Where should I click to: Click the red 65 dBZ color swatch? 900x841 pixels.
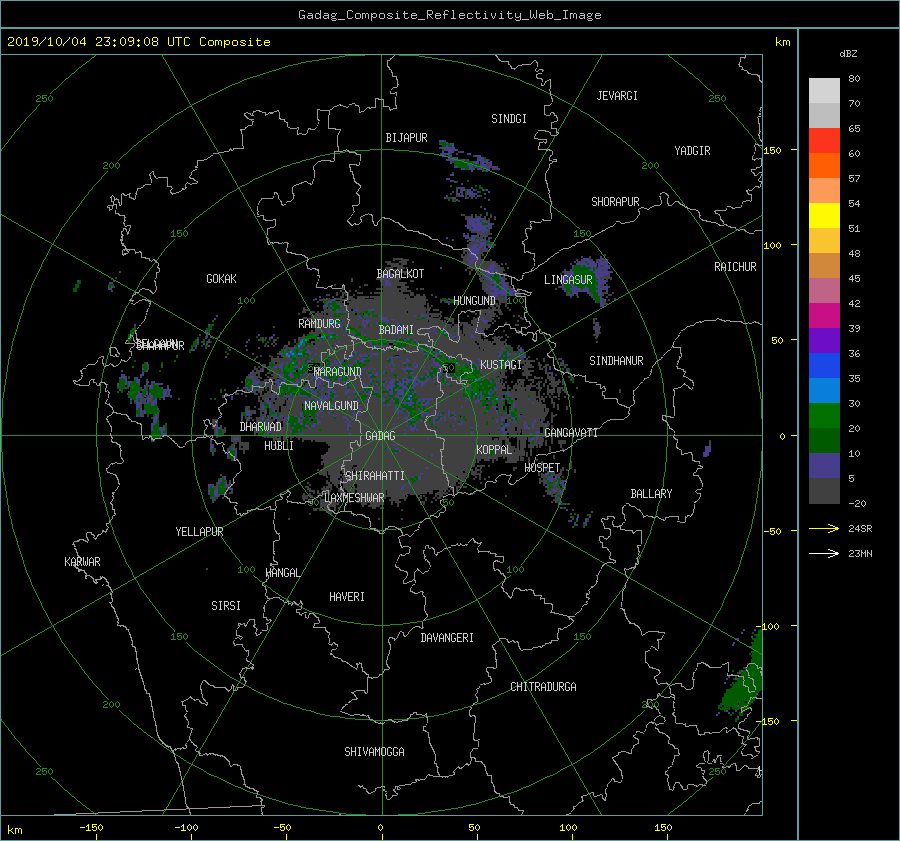[824, 140]
